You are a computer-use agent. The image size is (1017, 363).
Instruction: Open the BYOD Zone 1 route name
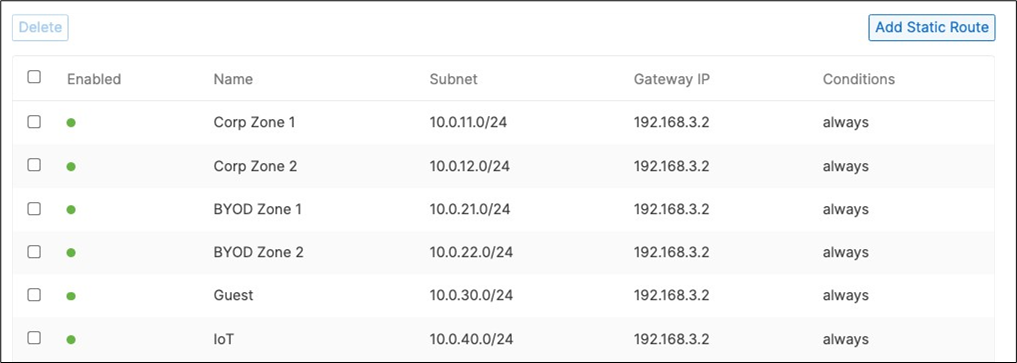(257, 209)
